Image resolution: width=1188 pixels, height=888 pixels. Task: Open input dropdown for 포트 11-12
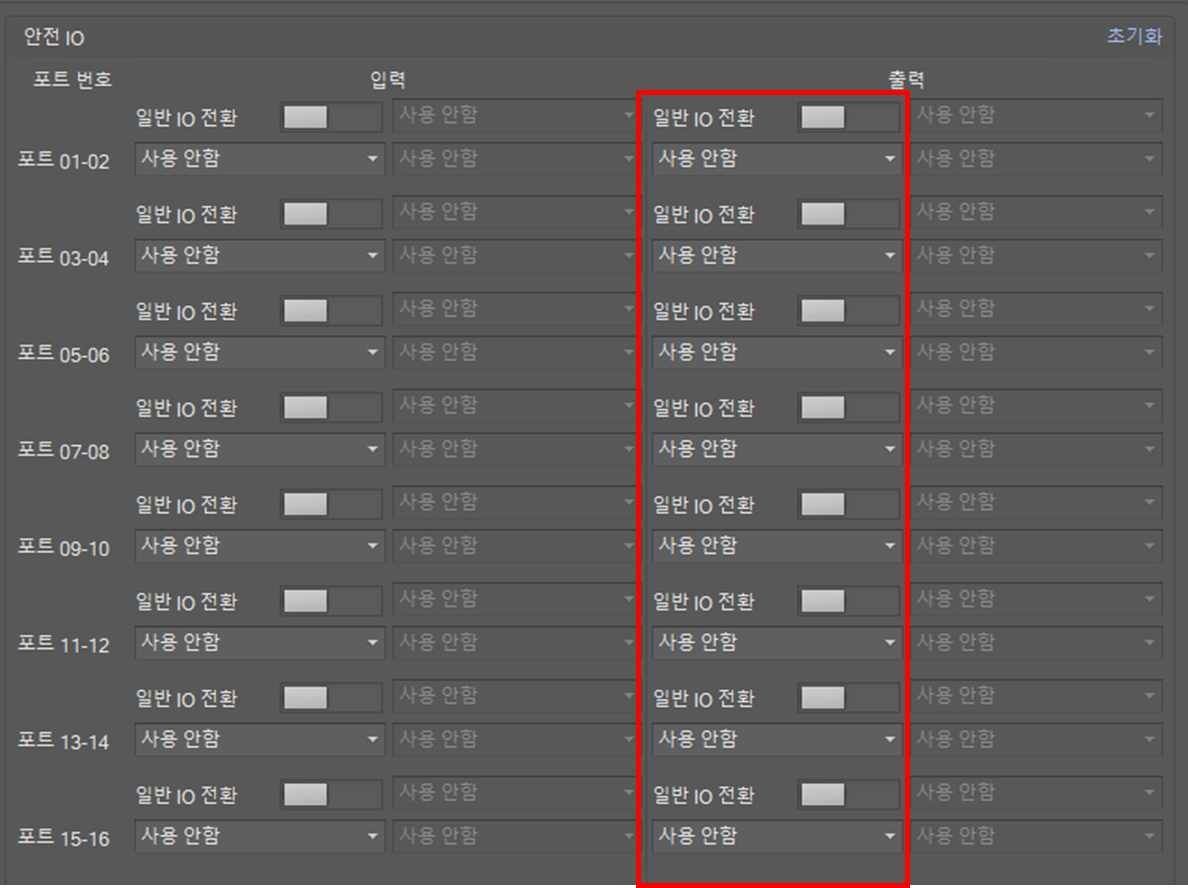[259, 643]
